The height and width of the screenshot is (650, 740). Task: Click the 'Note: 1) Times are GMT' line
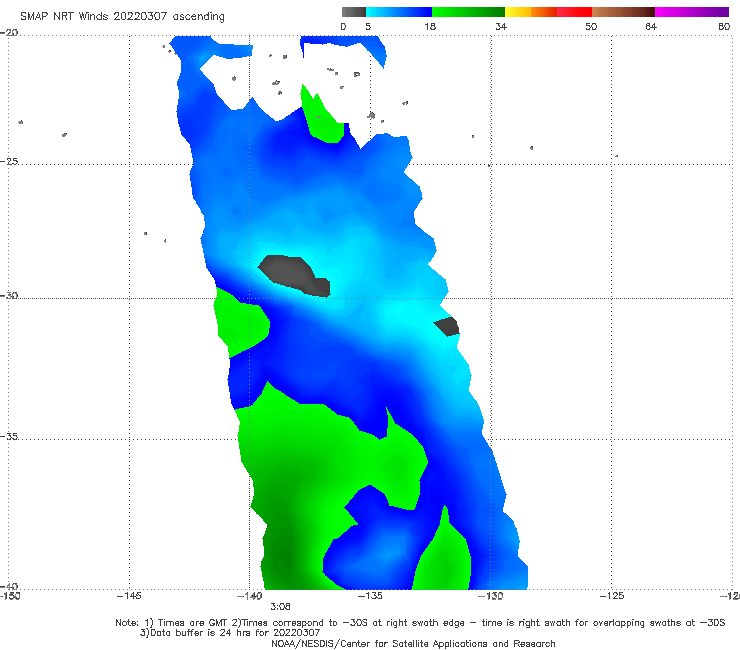tap(420, 623)
